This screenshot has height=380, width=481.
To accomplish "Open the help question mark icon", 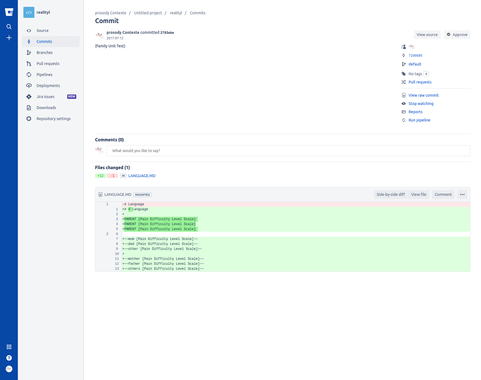I will tap(9, 358).
